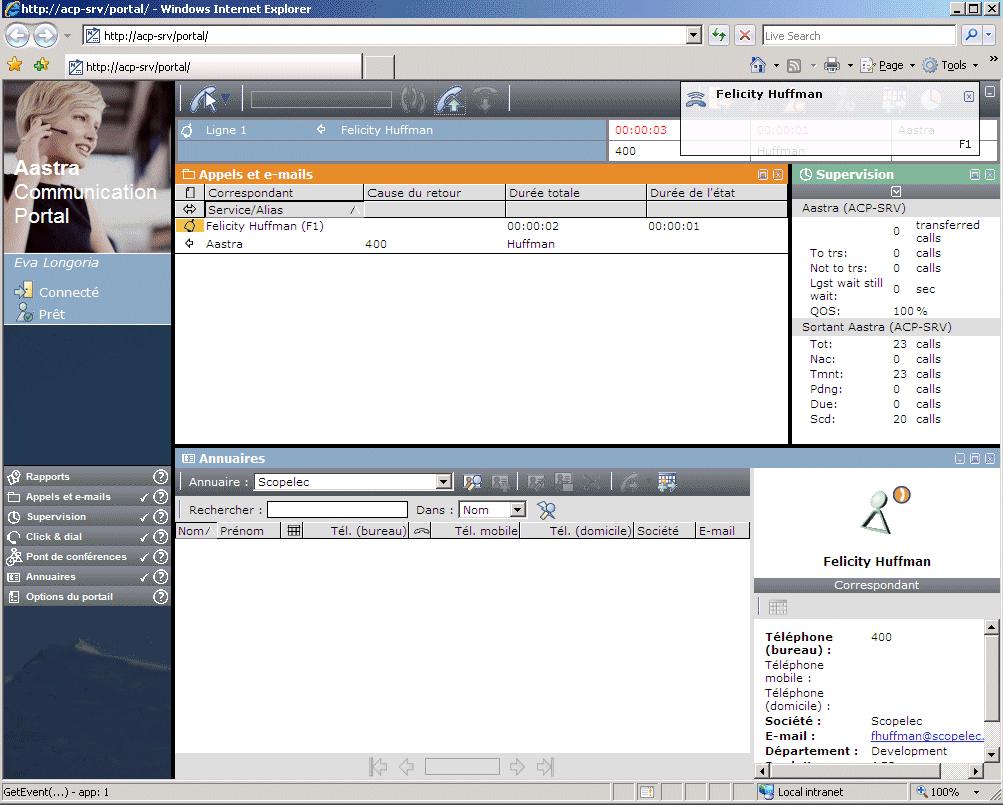Viewport: 1003px width, 805px height.
Task: Click the Rechercher search input field
Action: click(337, 510)
